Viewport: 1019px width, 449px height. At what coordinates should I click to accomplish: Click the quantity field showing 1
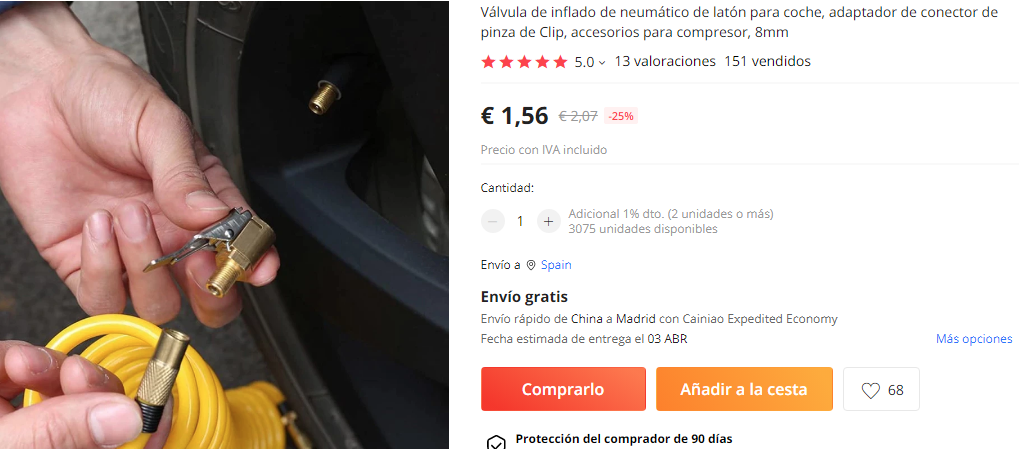click(520, 222)
